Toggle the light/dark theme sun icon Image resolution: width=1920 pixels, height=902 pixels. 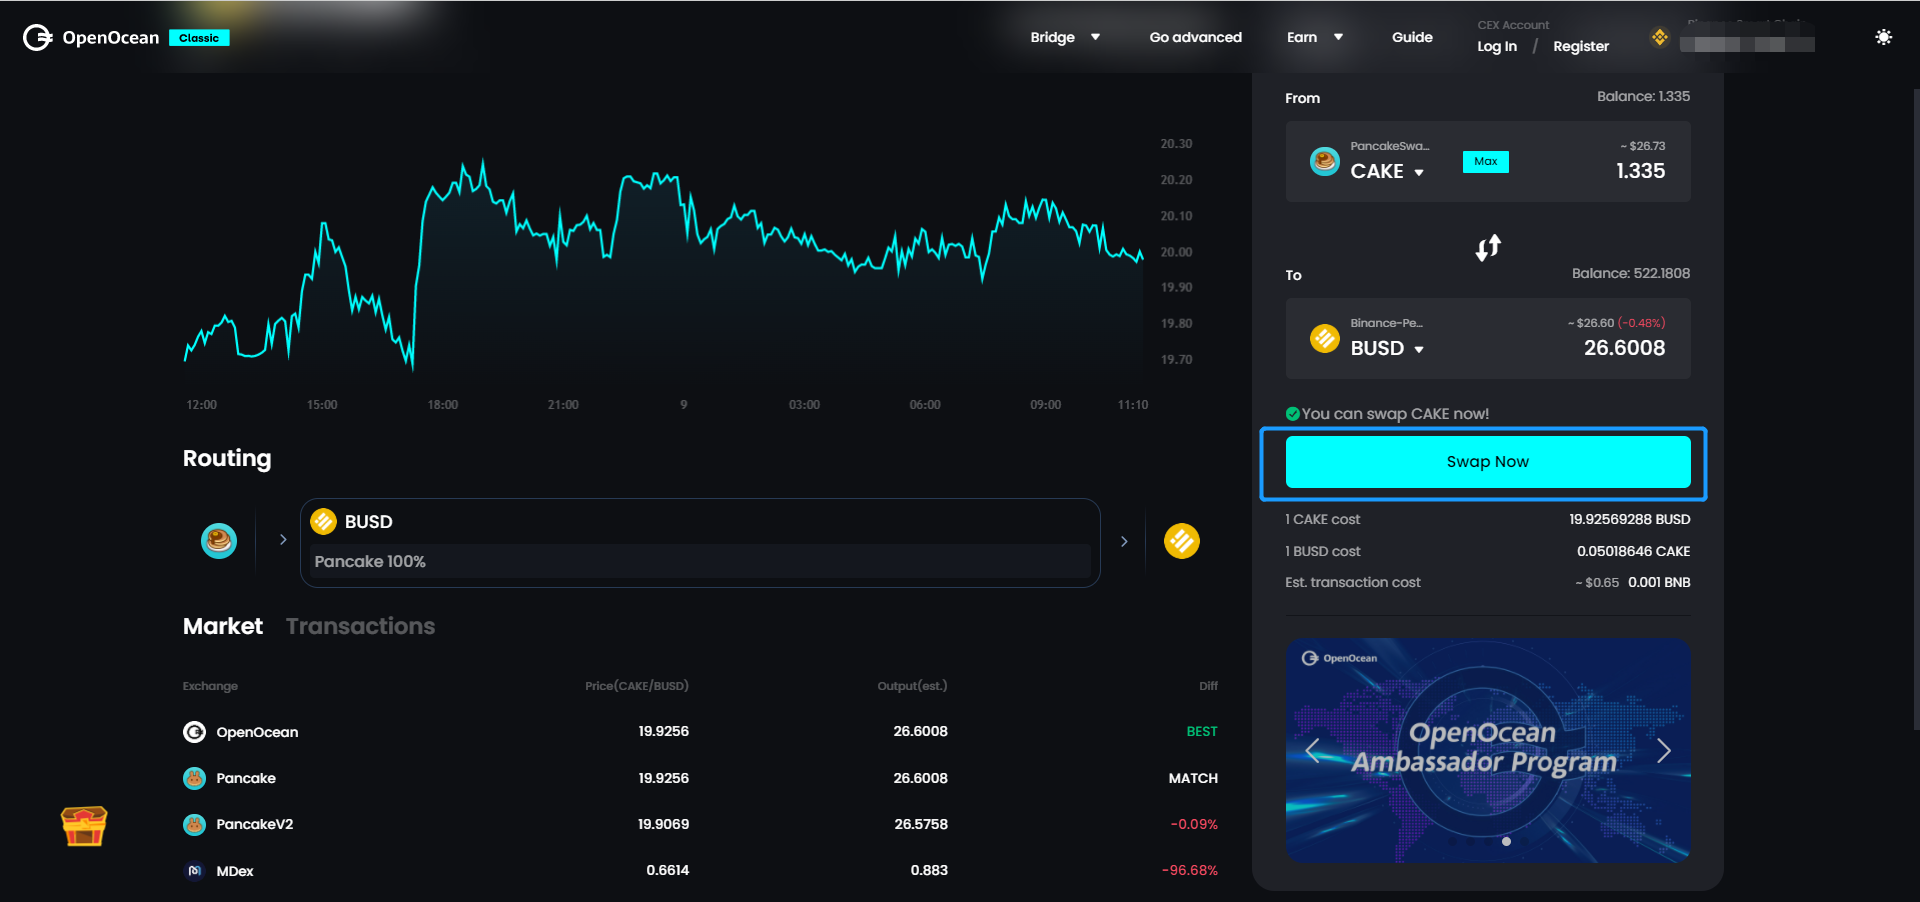pyautogui.click(x=1883, y=37)
